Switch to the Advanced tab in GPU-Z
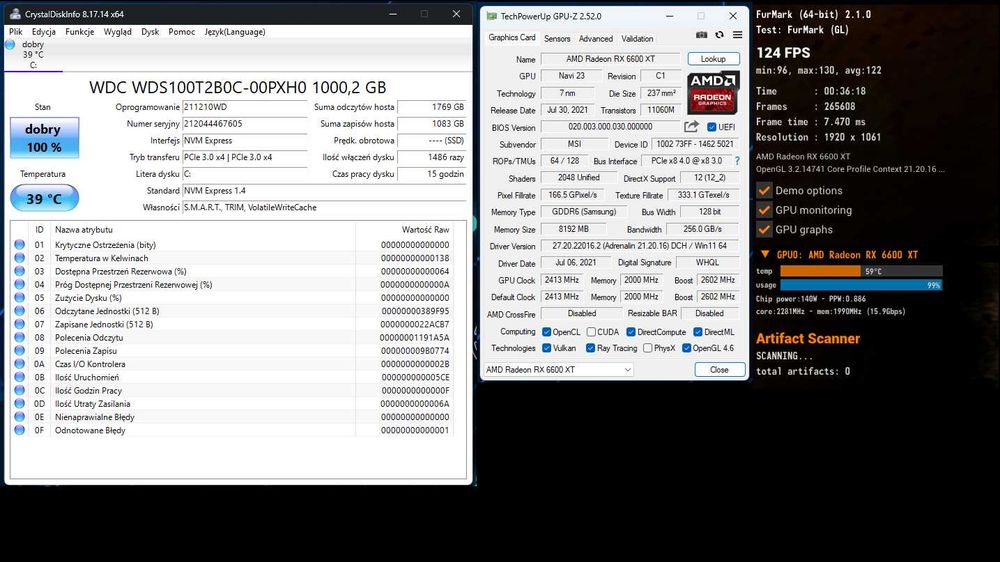This screenshot has width=1000, height=562. point(596,38)
